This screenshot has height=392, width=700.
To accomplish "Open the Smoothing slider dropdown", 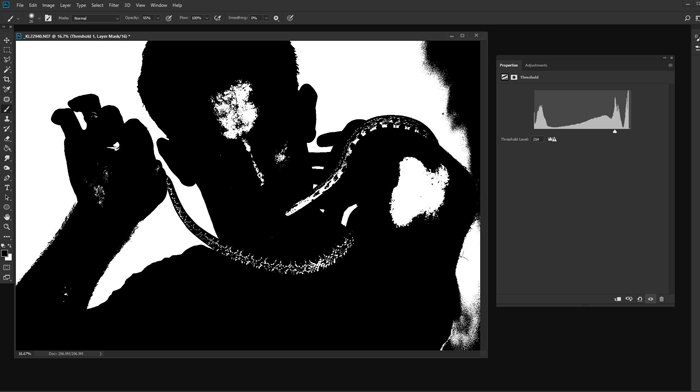I will 266,18.
